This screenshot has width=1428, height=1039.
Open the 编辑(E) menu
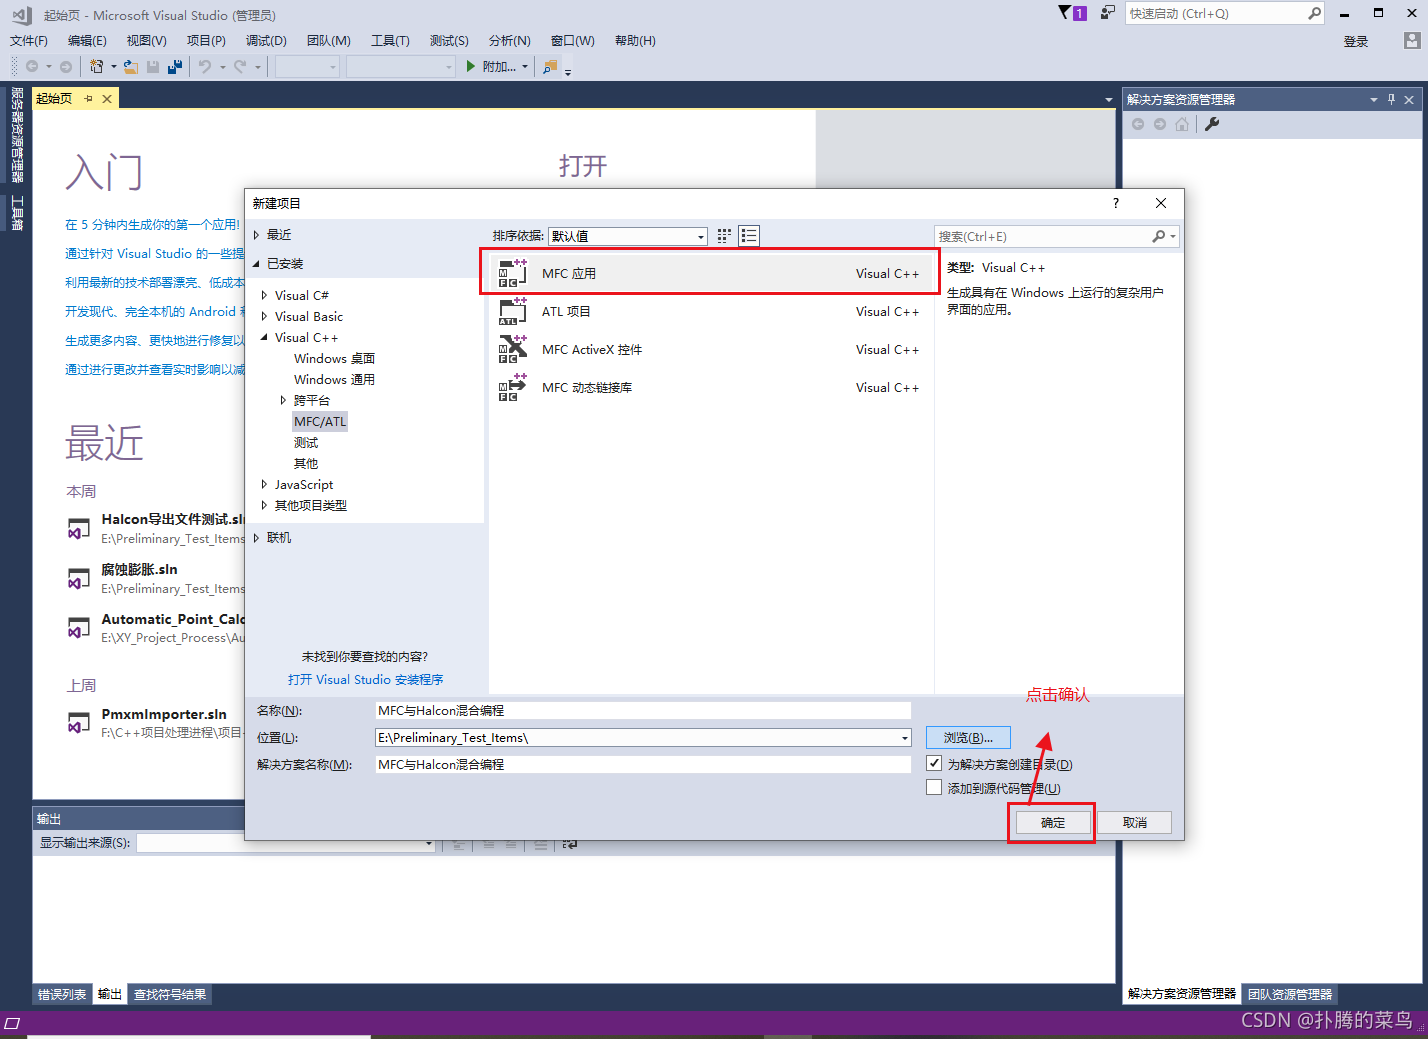[x=87, y=40]
